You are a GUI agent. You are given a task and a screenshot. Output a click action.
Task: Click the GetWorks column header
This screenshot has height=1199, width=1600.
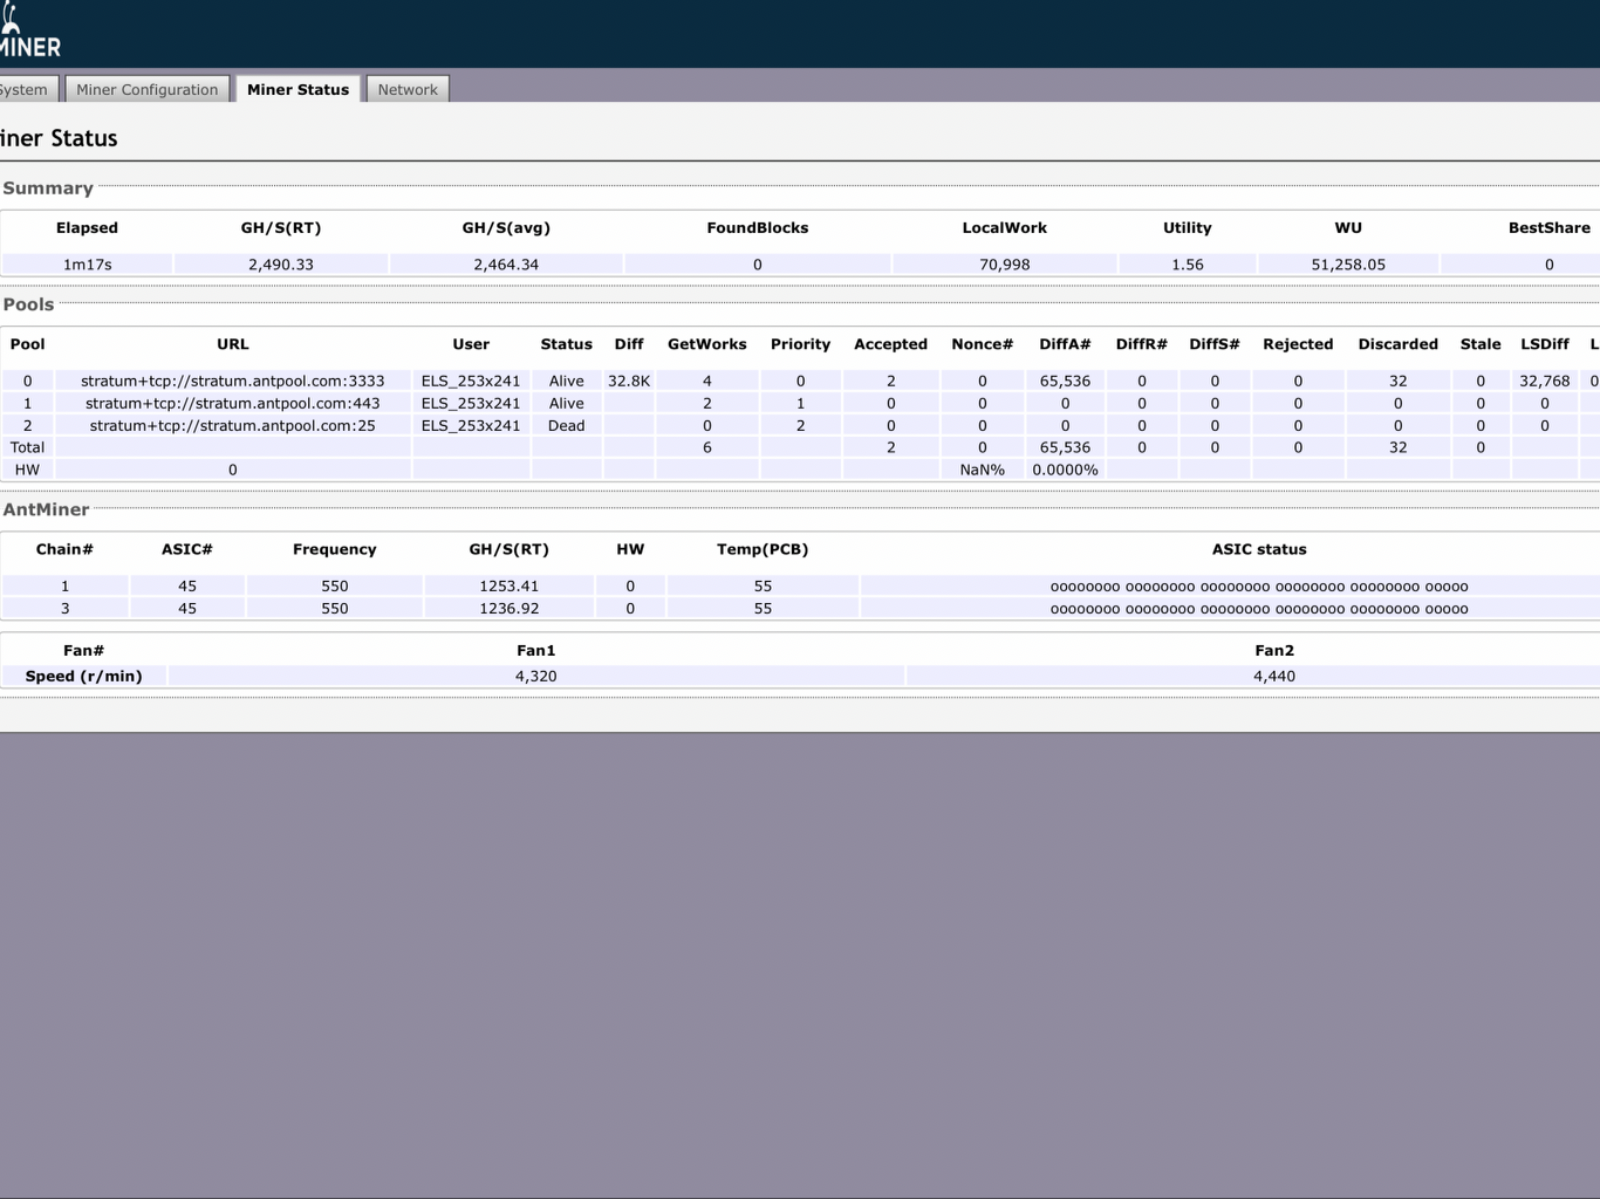click(707, 344)
